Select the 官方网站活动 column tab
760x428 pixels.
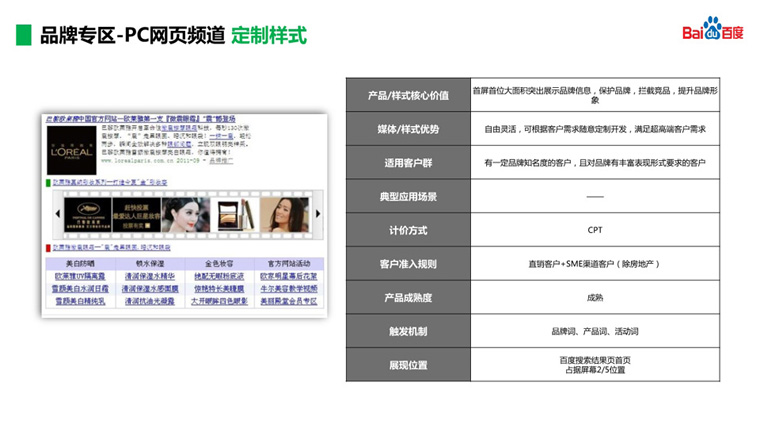[289, 264]
